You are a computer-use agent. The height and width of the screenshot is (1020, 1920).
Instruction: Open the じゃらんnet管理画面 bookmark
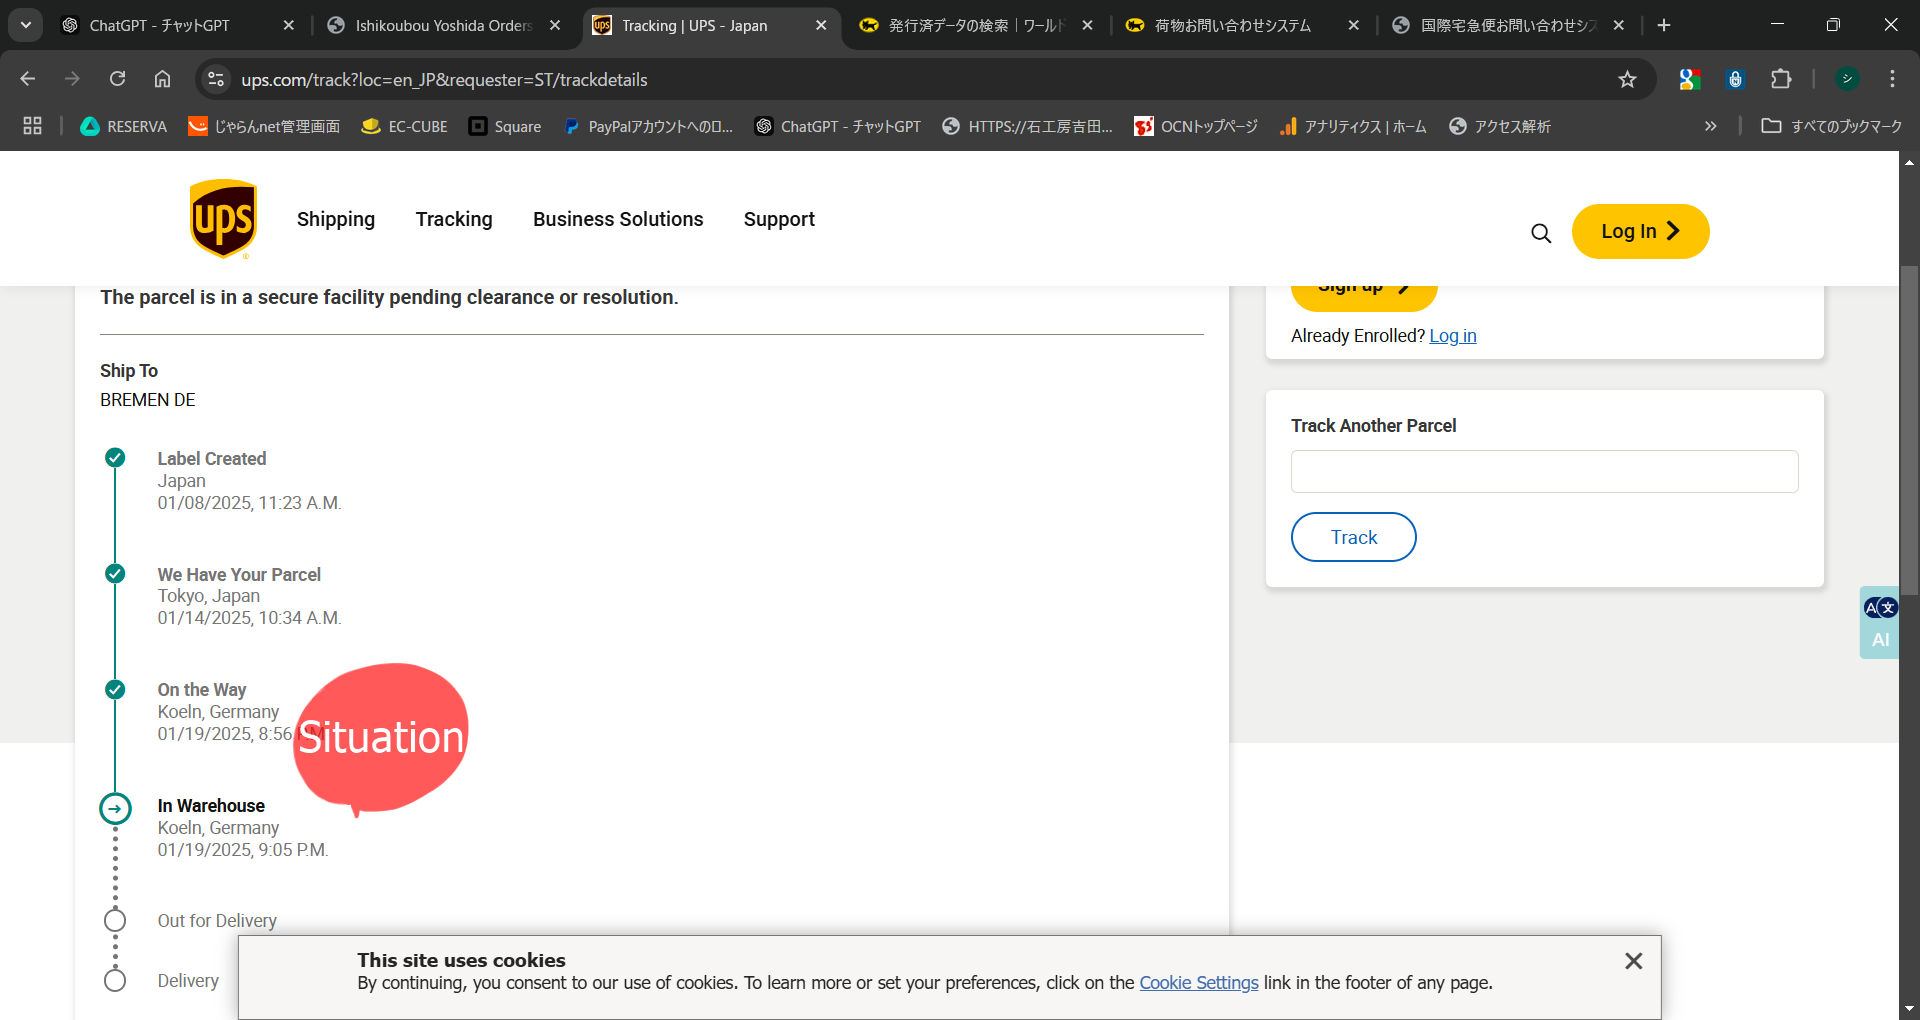click(x=265, y=126)
